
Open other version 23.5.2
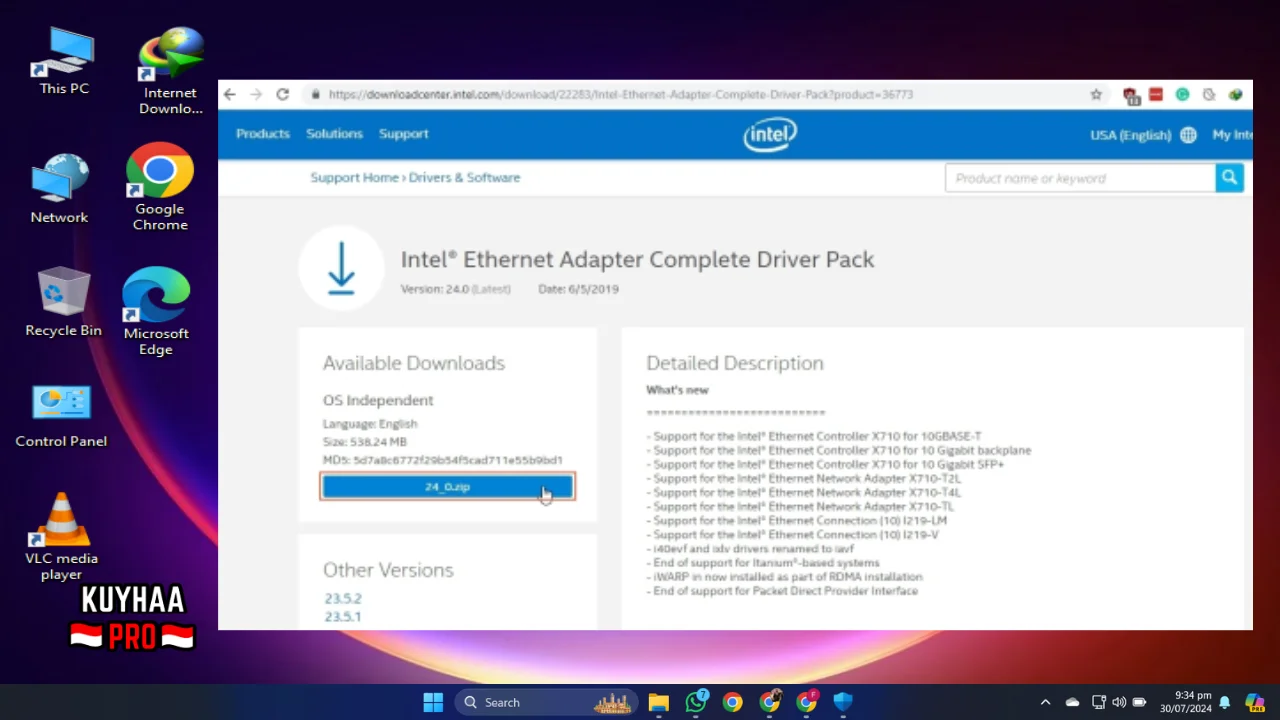pos(343,598)
